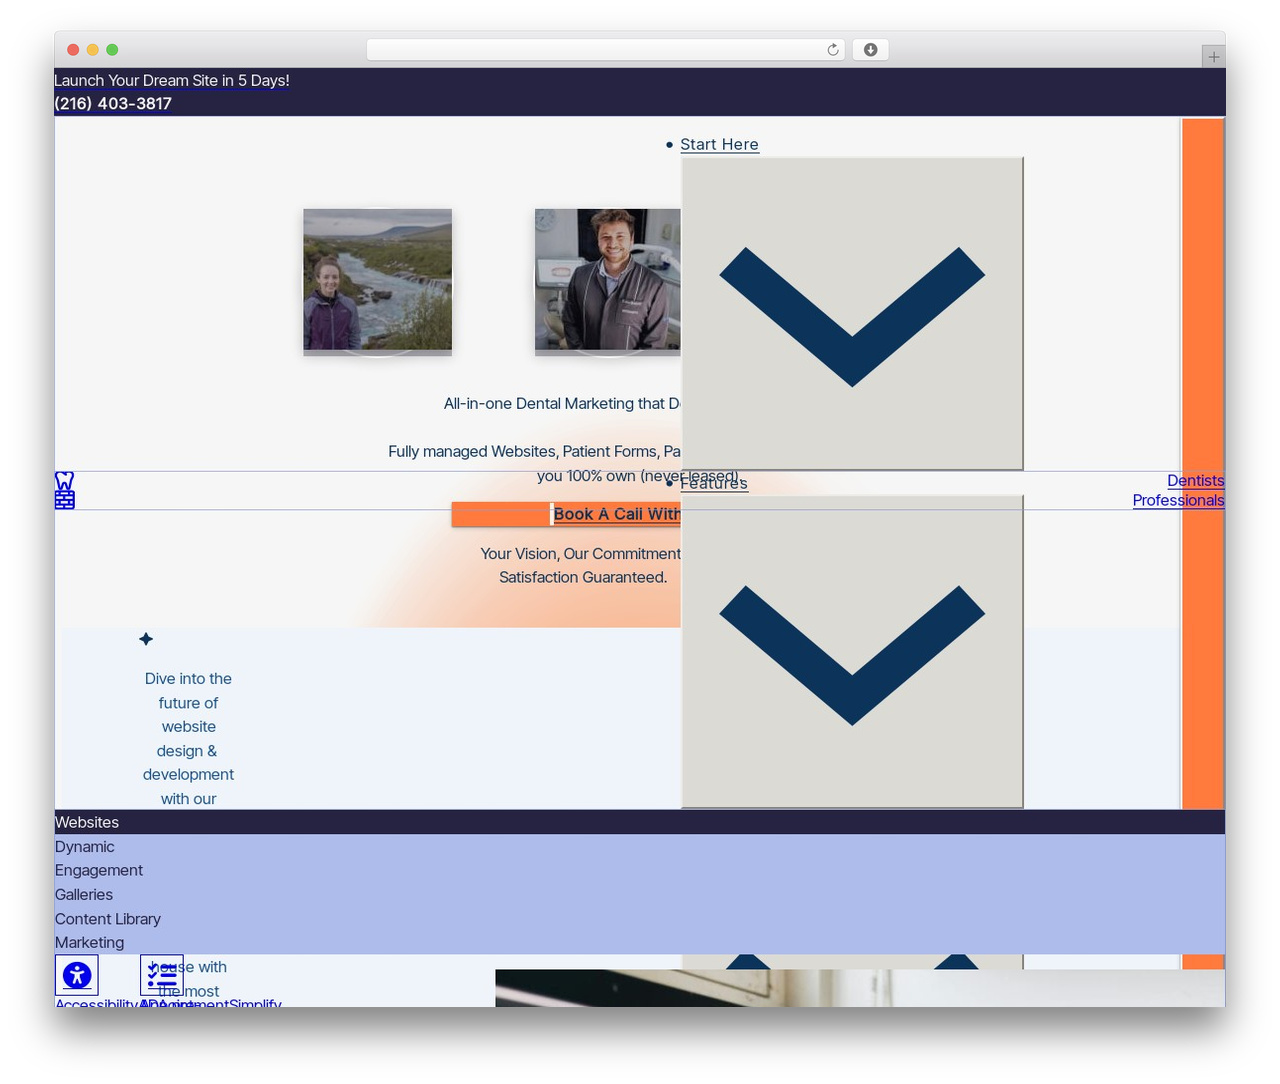The image size is (1280, 1084).
Task: Click the woman by river photo
Action: (378, 280)
